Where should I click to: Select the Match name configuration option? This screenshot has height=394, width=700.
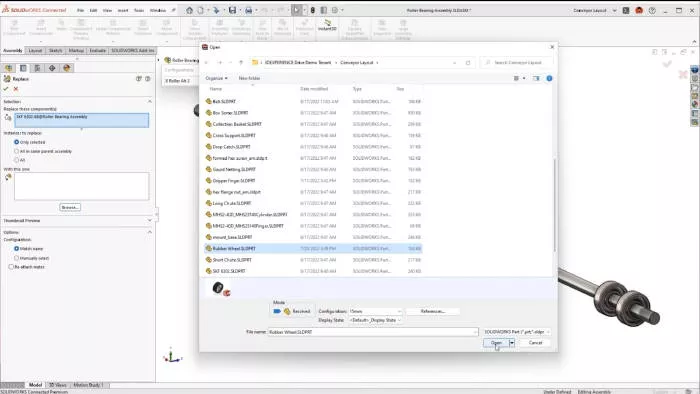17,249
